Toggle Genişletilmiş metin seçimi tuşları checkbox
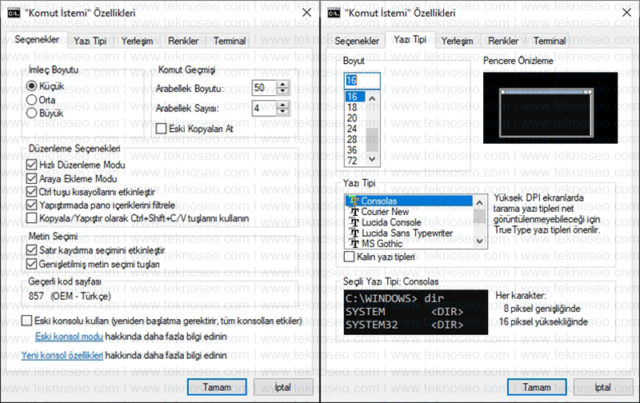This screenshot has width=640, height=403. [31, 264]
